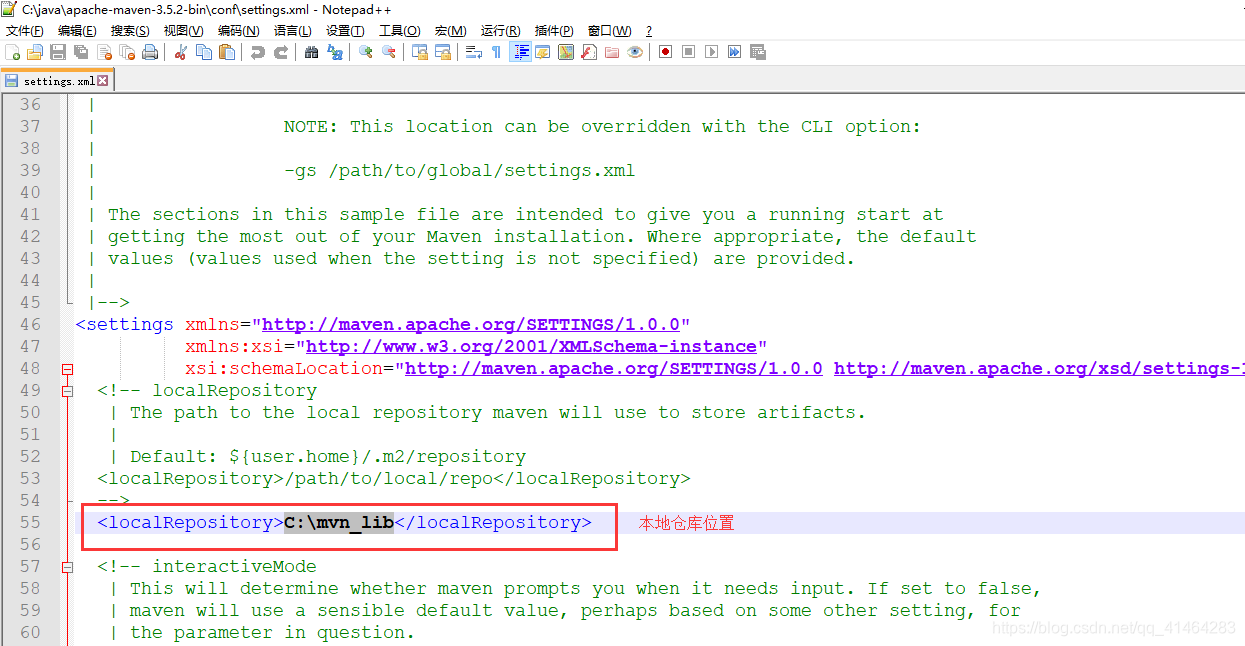Show the Document Map panel icon

tap(566, 52)
